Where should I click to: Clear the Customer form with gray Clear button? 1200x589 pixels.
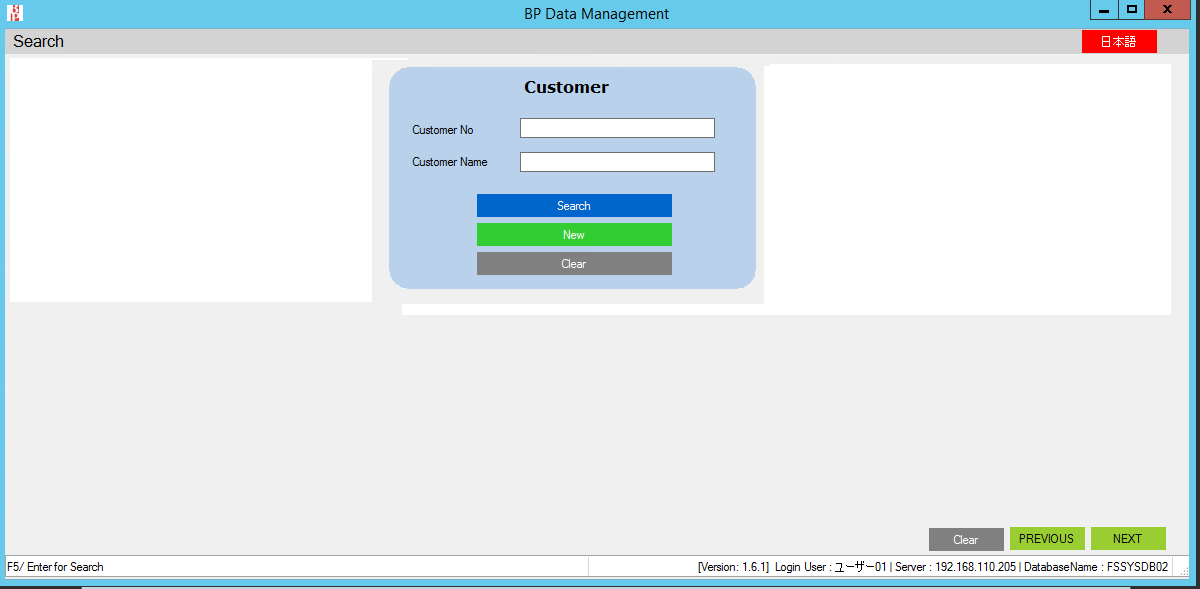[574, 264]
